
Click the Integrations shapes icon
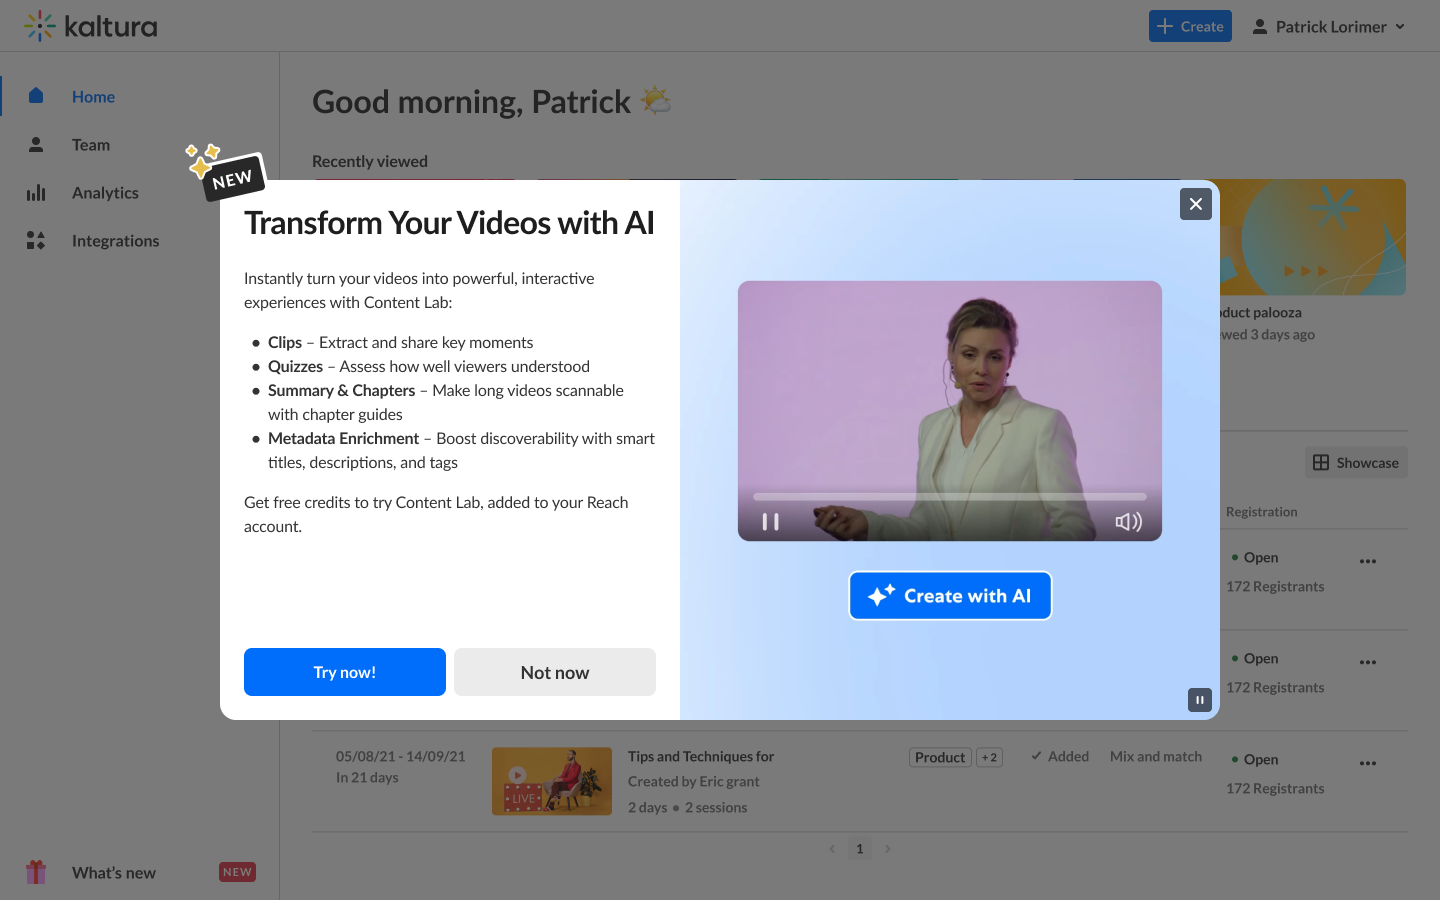point(36,240)
